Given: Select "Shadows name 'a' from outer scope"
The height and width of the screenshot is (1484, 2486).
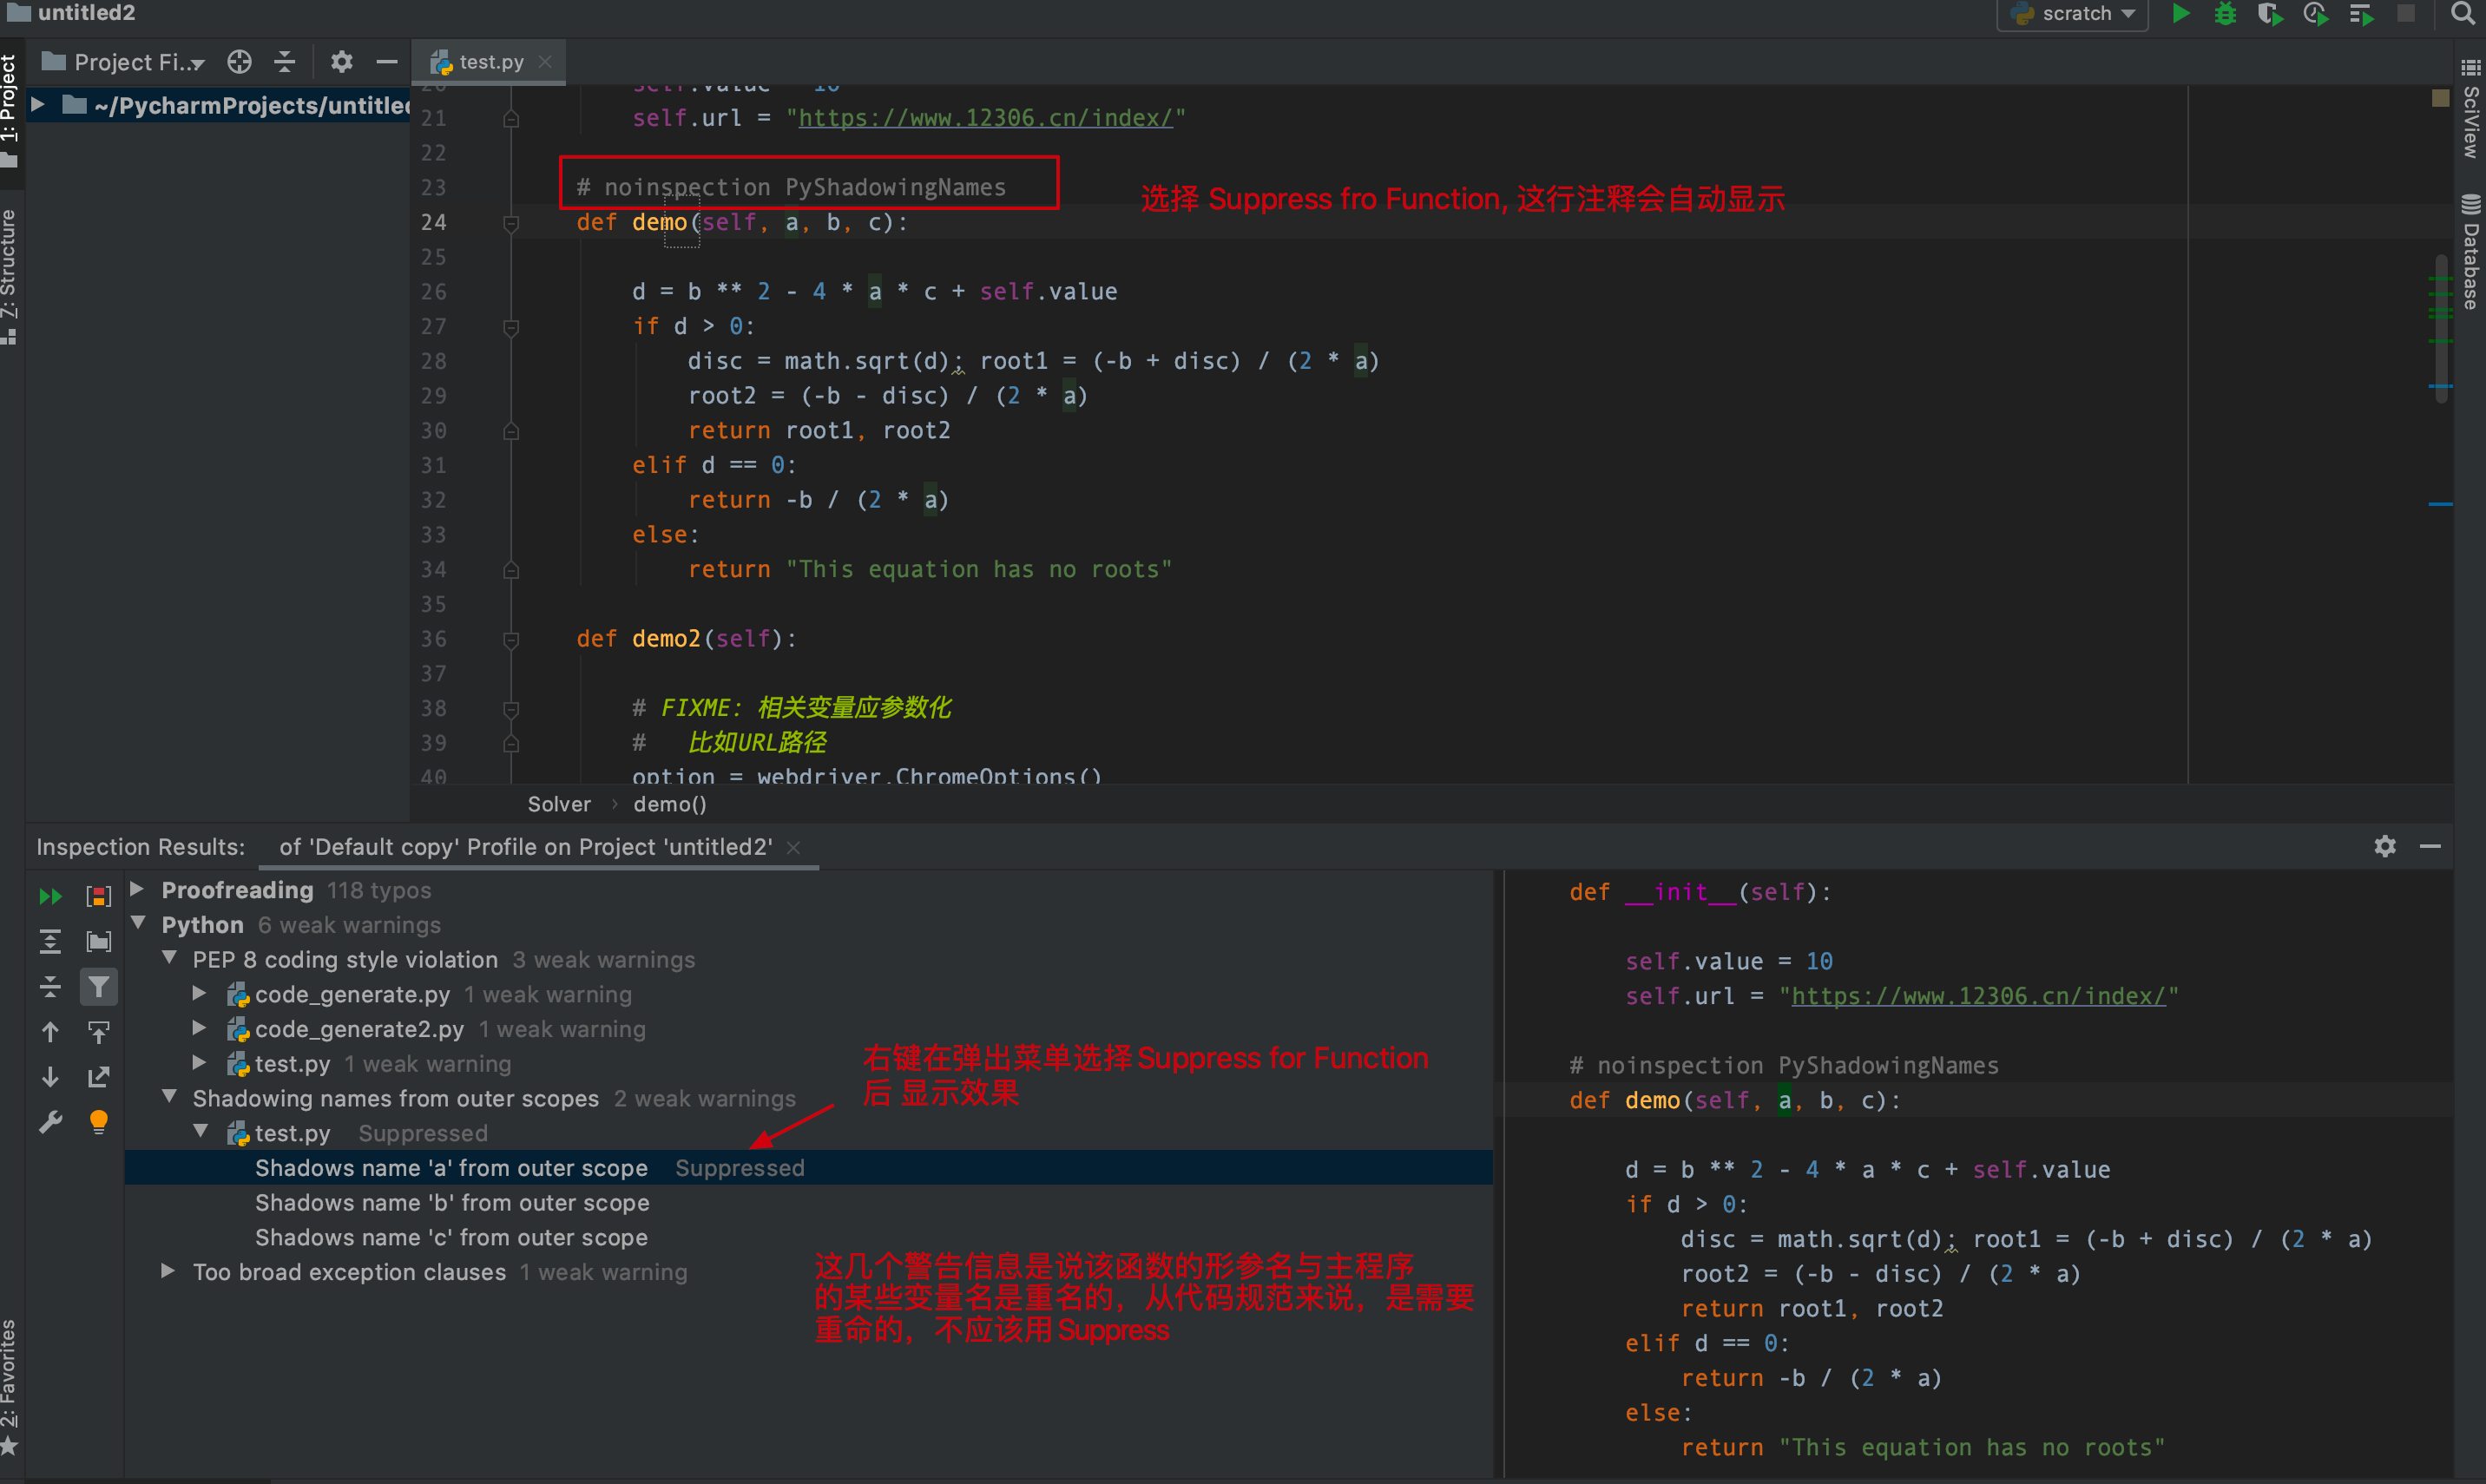Looking at the screenshot, I should point(808,1168).
